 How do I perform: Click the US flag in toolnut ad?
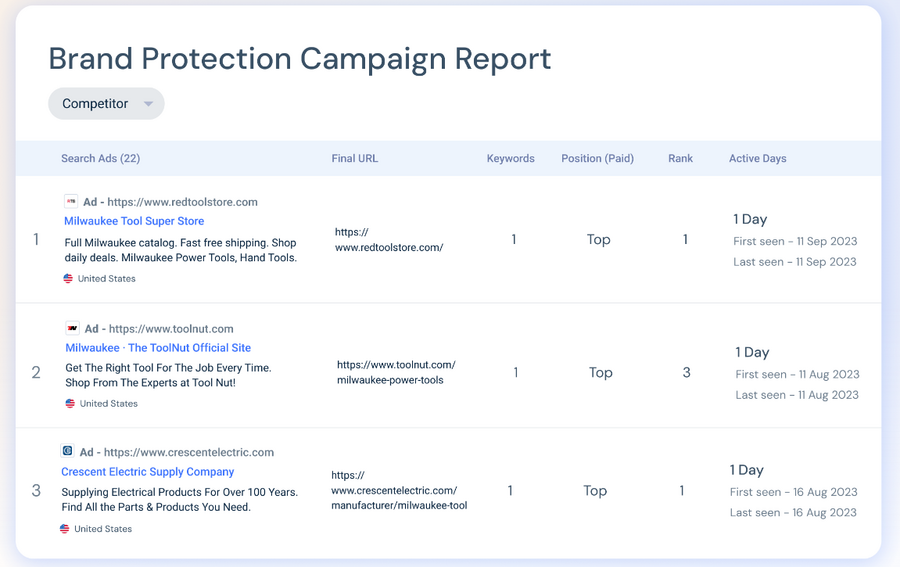[70, 403]
